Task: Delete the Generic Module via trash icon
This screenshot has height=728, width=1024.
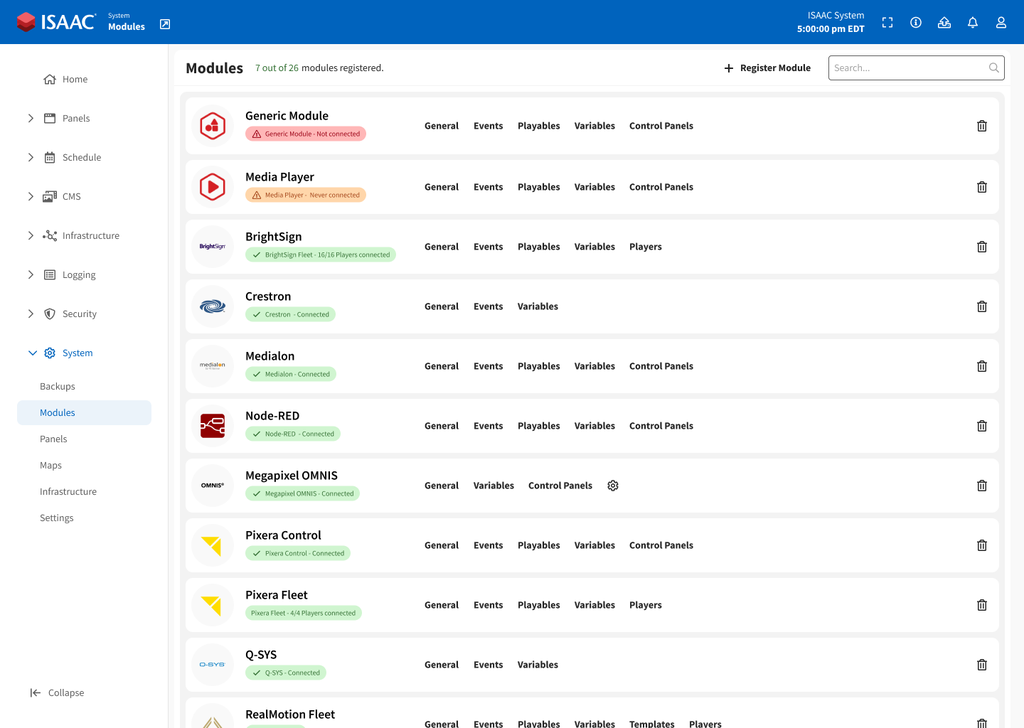Action: (981, 126)
